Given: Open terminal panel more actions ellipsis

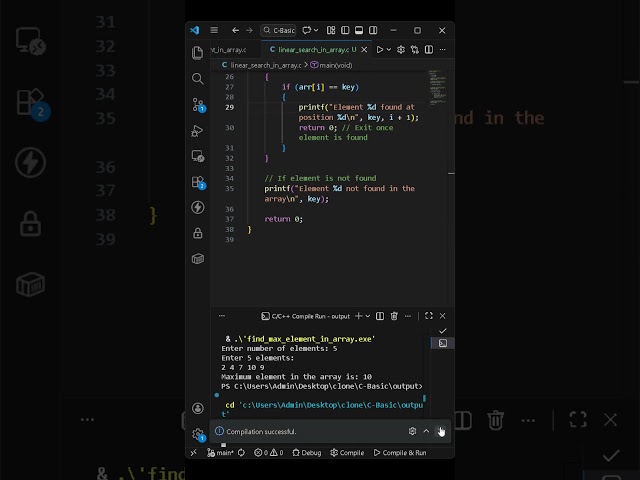Looking at the screenshot, I should click(408, 316).
